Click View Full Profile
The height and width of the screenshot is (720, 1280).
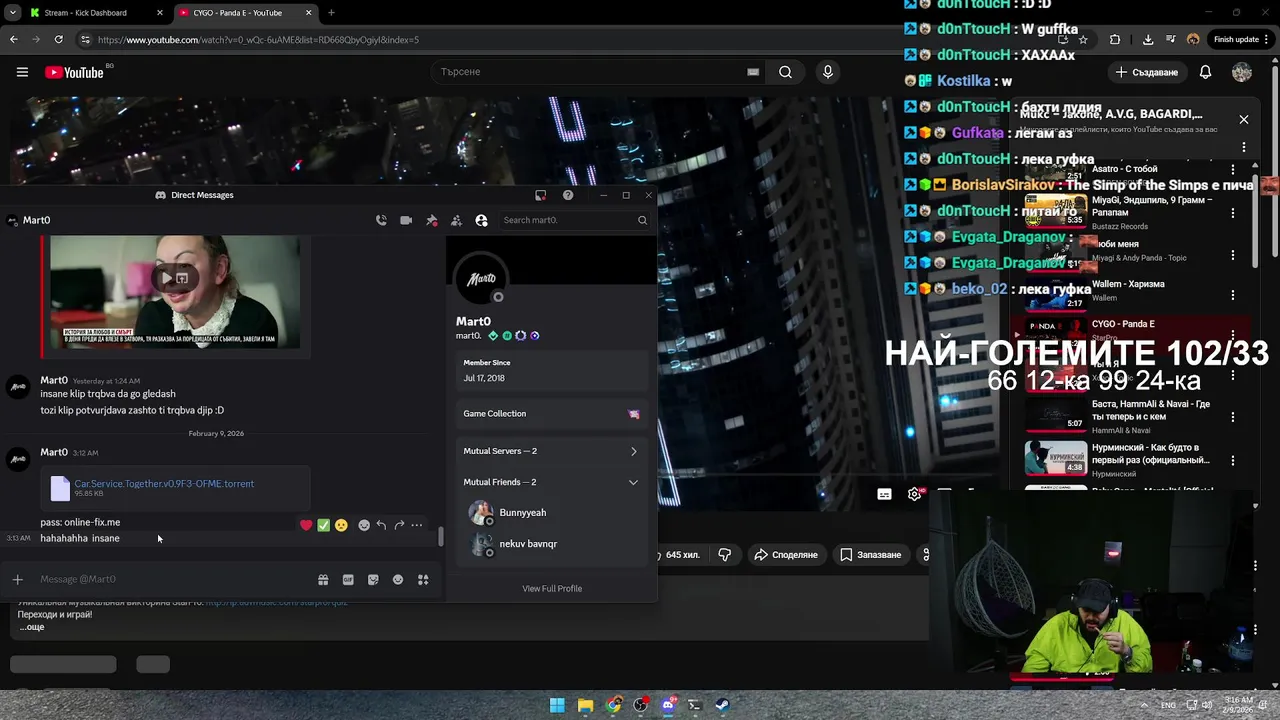pyautogui.click(x=552, y=589)
